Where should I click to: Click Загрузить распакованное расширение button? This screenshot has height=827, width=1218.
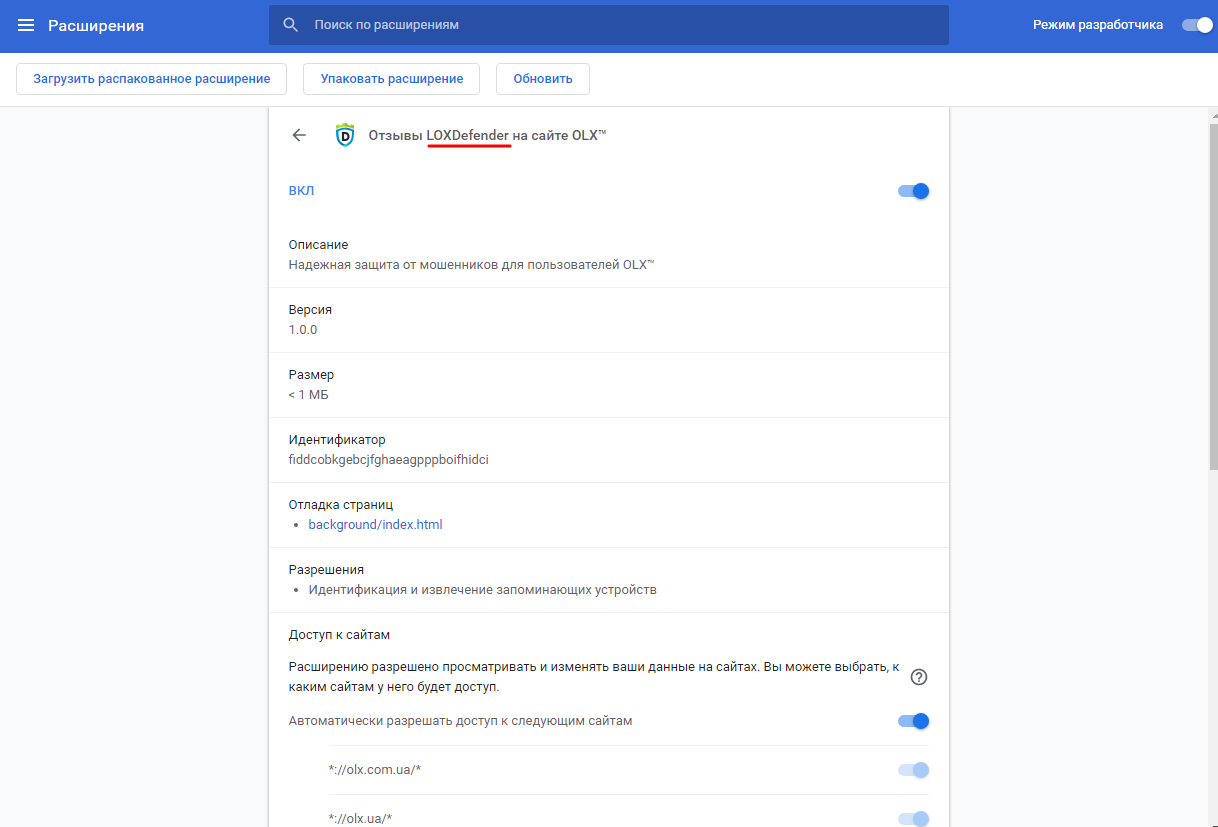click(152, 79)
